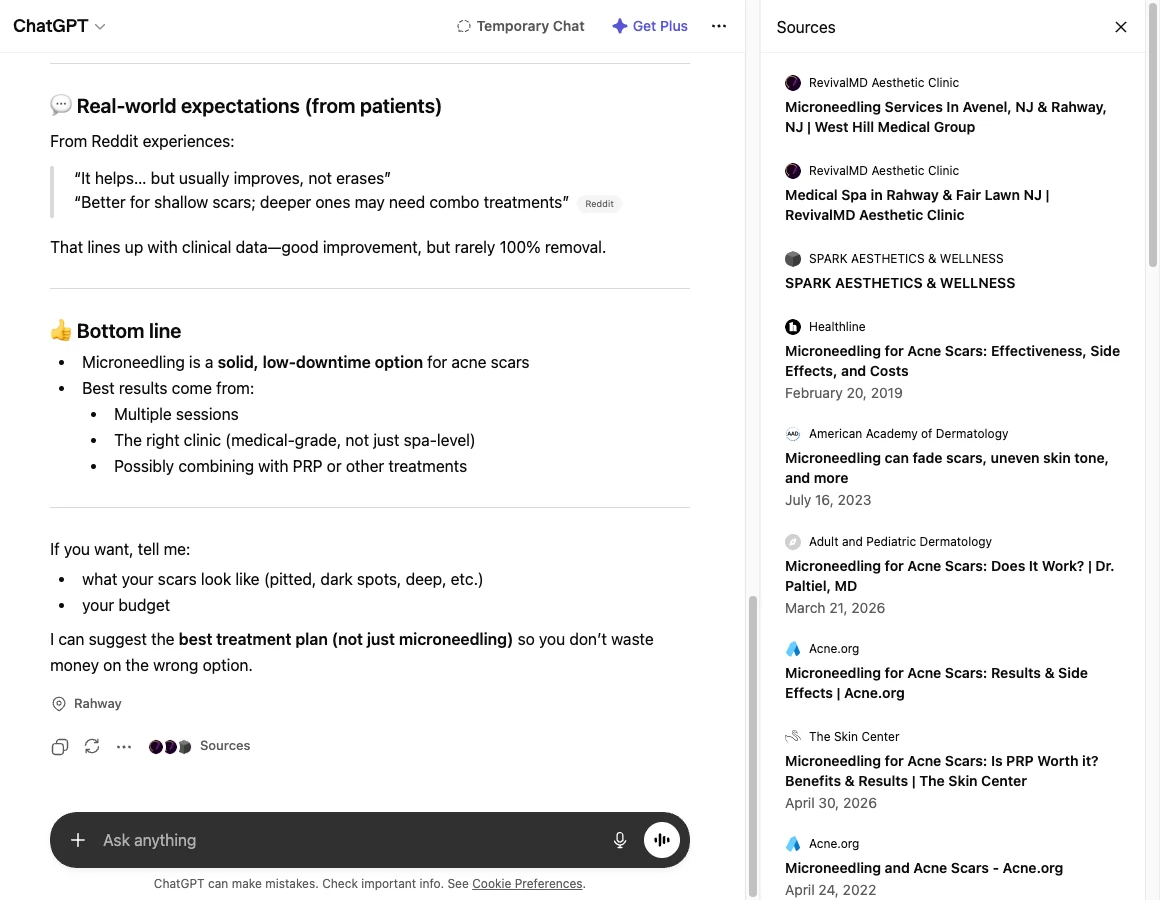Close the Sources panel
Image resolution: width=1160 pixels, height=900 pixels.
tap(1121, 27)
